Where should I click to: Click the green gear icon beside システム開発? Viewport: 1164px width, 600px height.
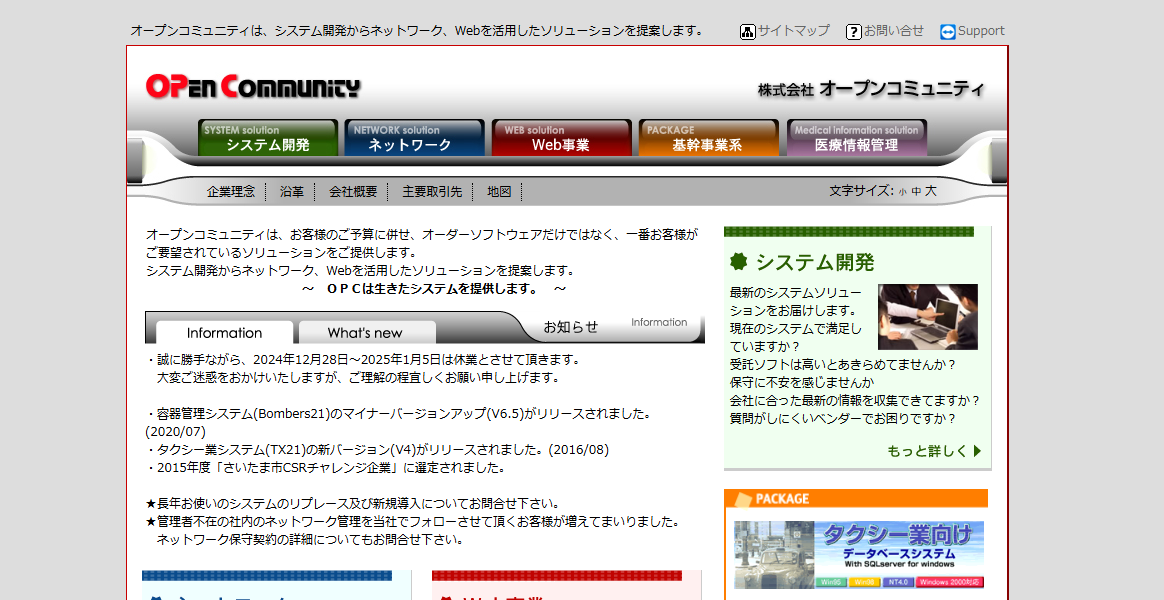click(x=738, y=261)
